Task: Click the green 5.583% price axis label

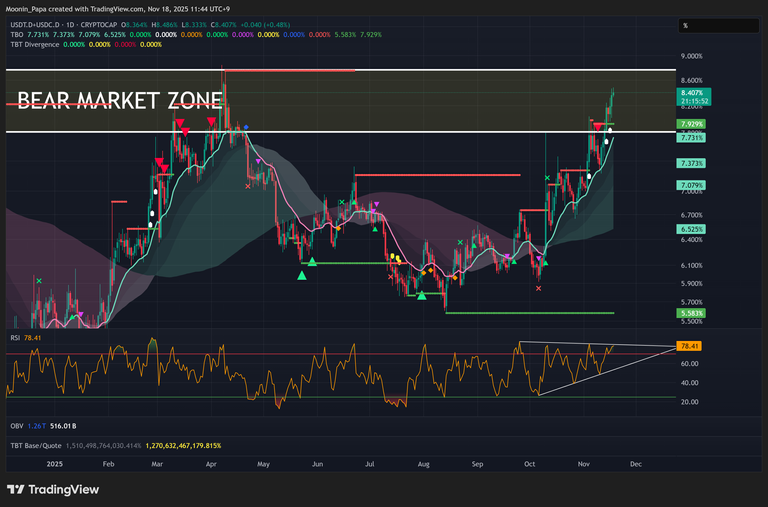Action: (692, 313)
